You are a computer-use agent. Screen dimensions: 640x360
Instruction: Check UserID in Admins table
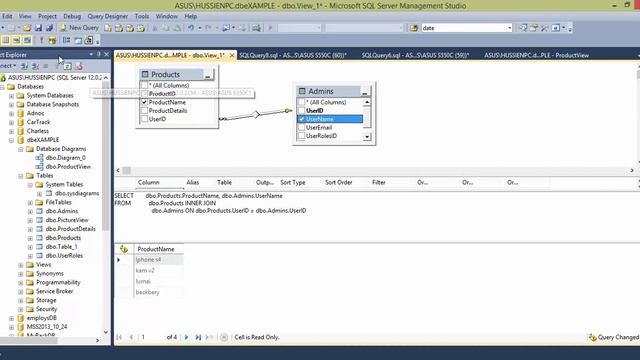[302, 111]
